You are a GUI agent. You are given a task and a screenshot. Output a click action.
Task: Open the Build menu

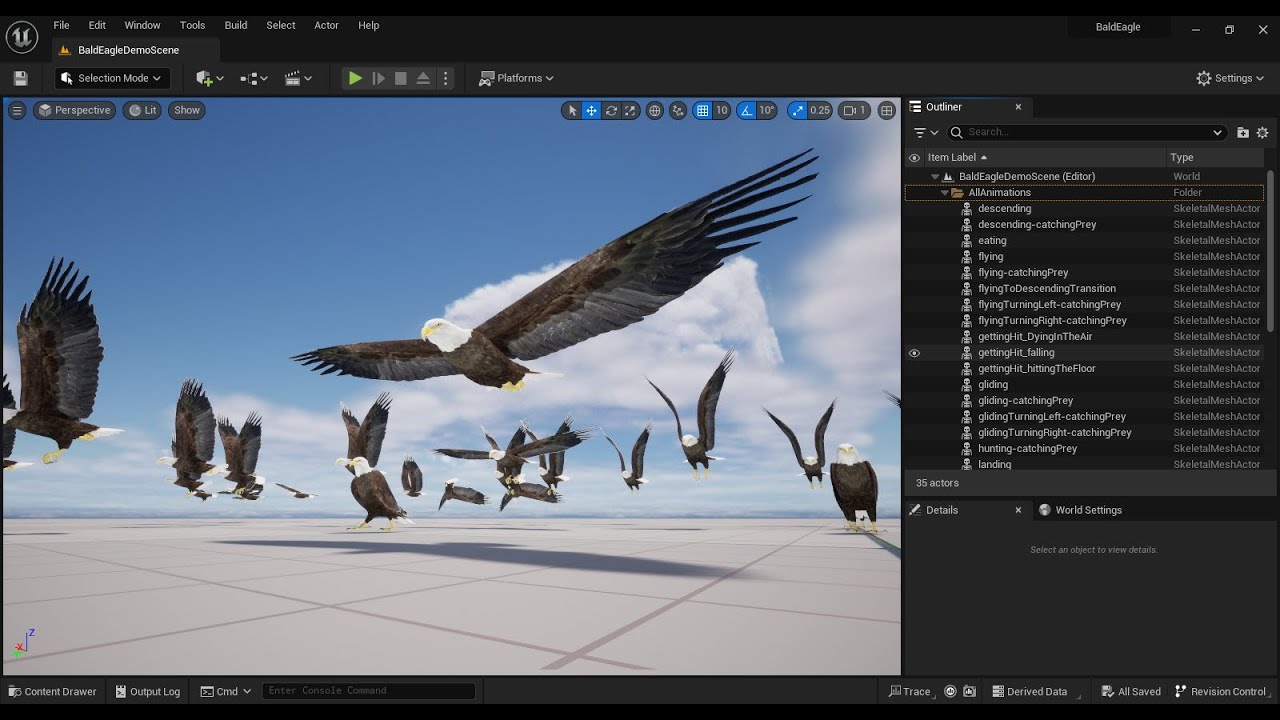[x=236, y=25]
